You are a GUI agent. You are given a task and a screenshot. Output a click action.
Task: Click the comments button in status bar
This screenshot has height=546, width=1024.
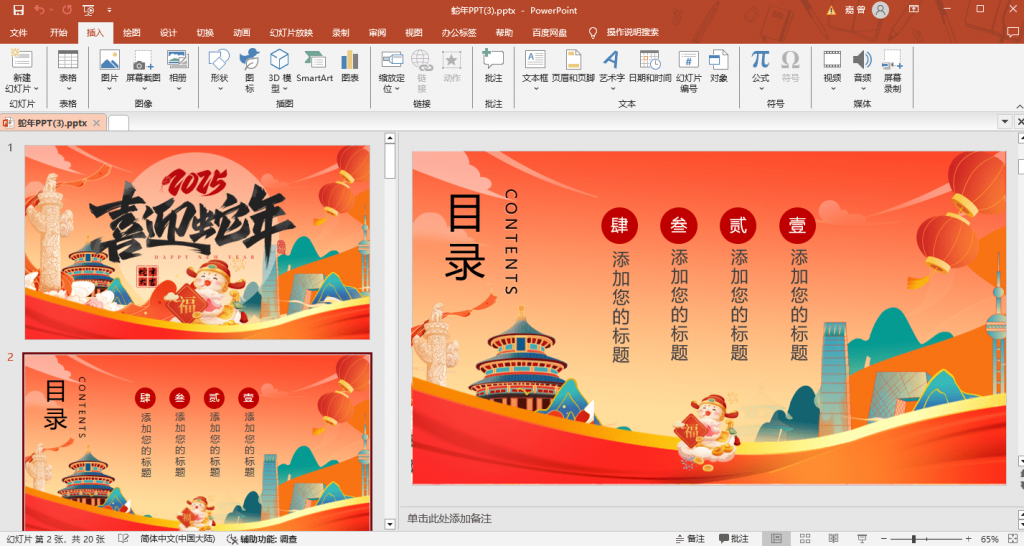click(732, 538)
